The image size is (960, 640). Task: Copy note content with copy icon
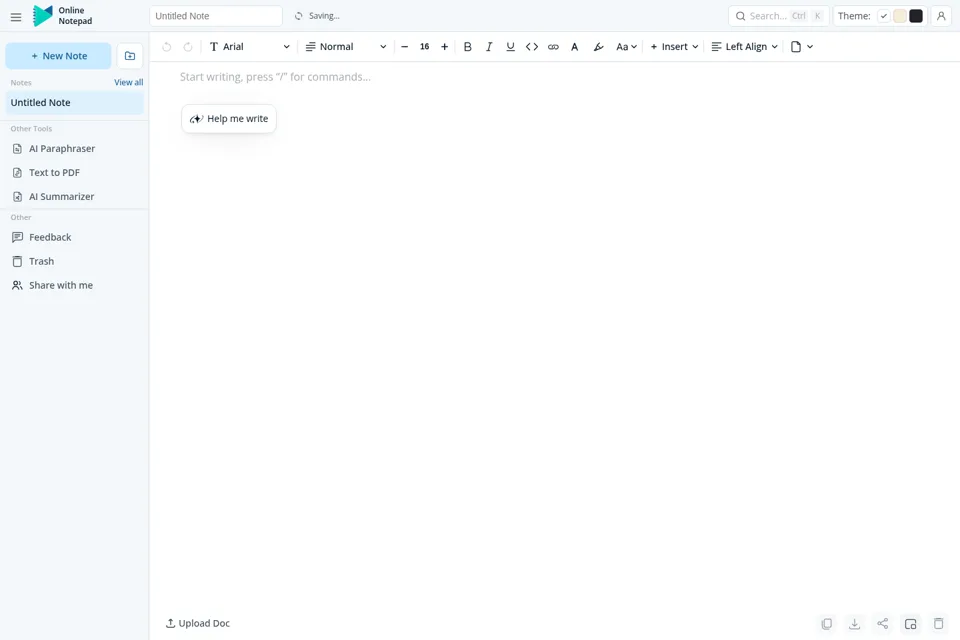pos(827,623)
